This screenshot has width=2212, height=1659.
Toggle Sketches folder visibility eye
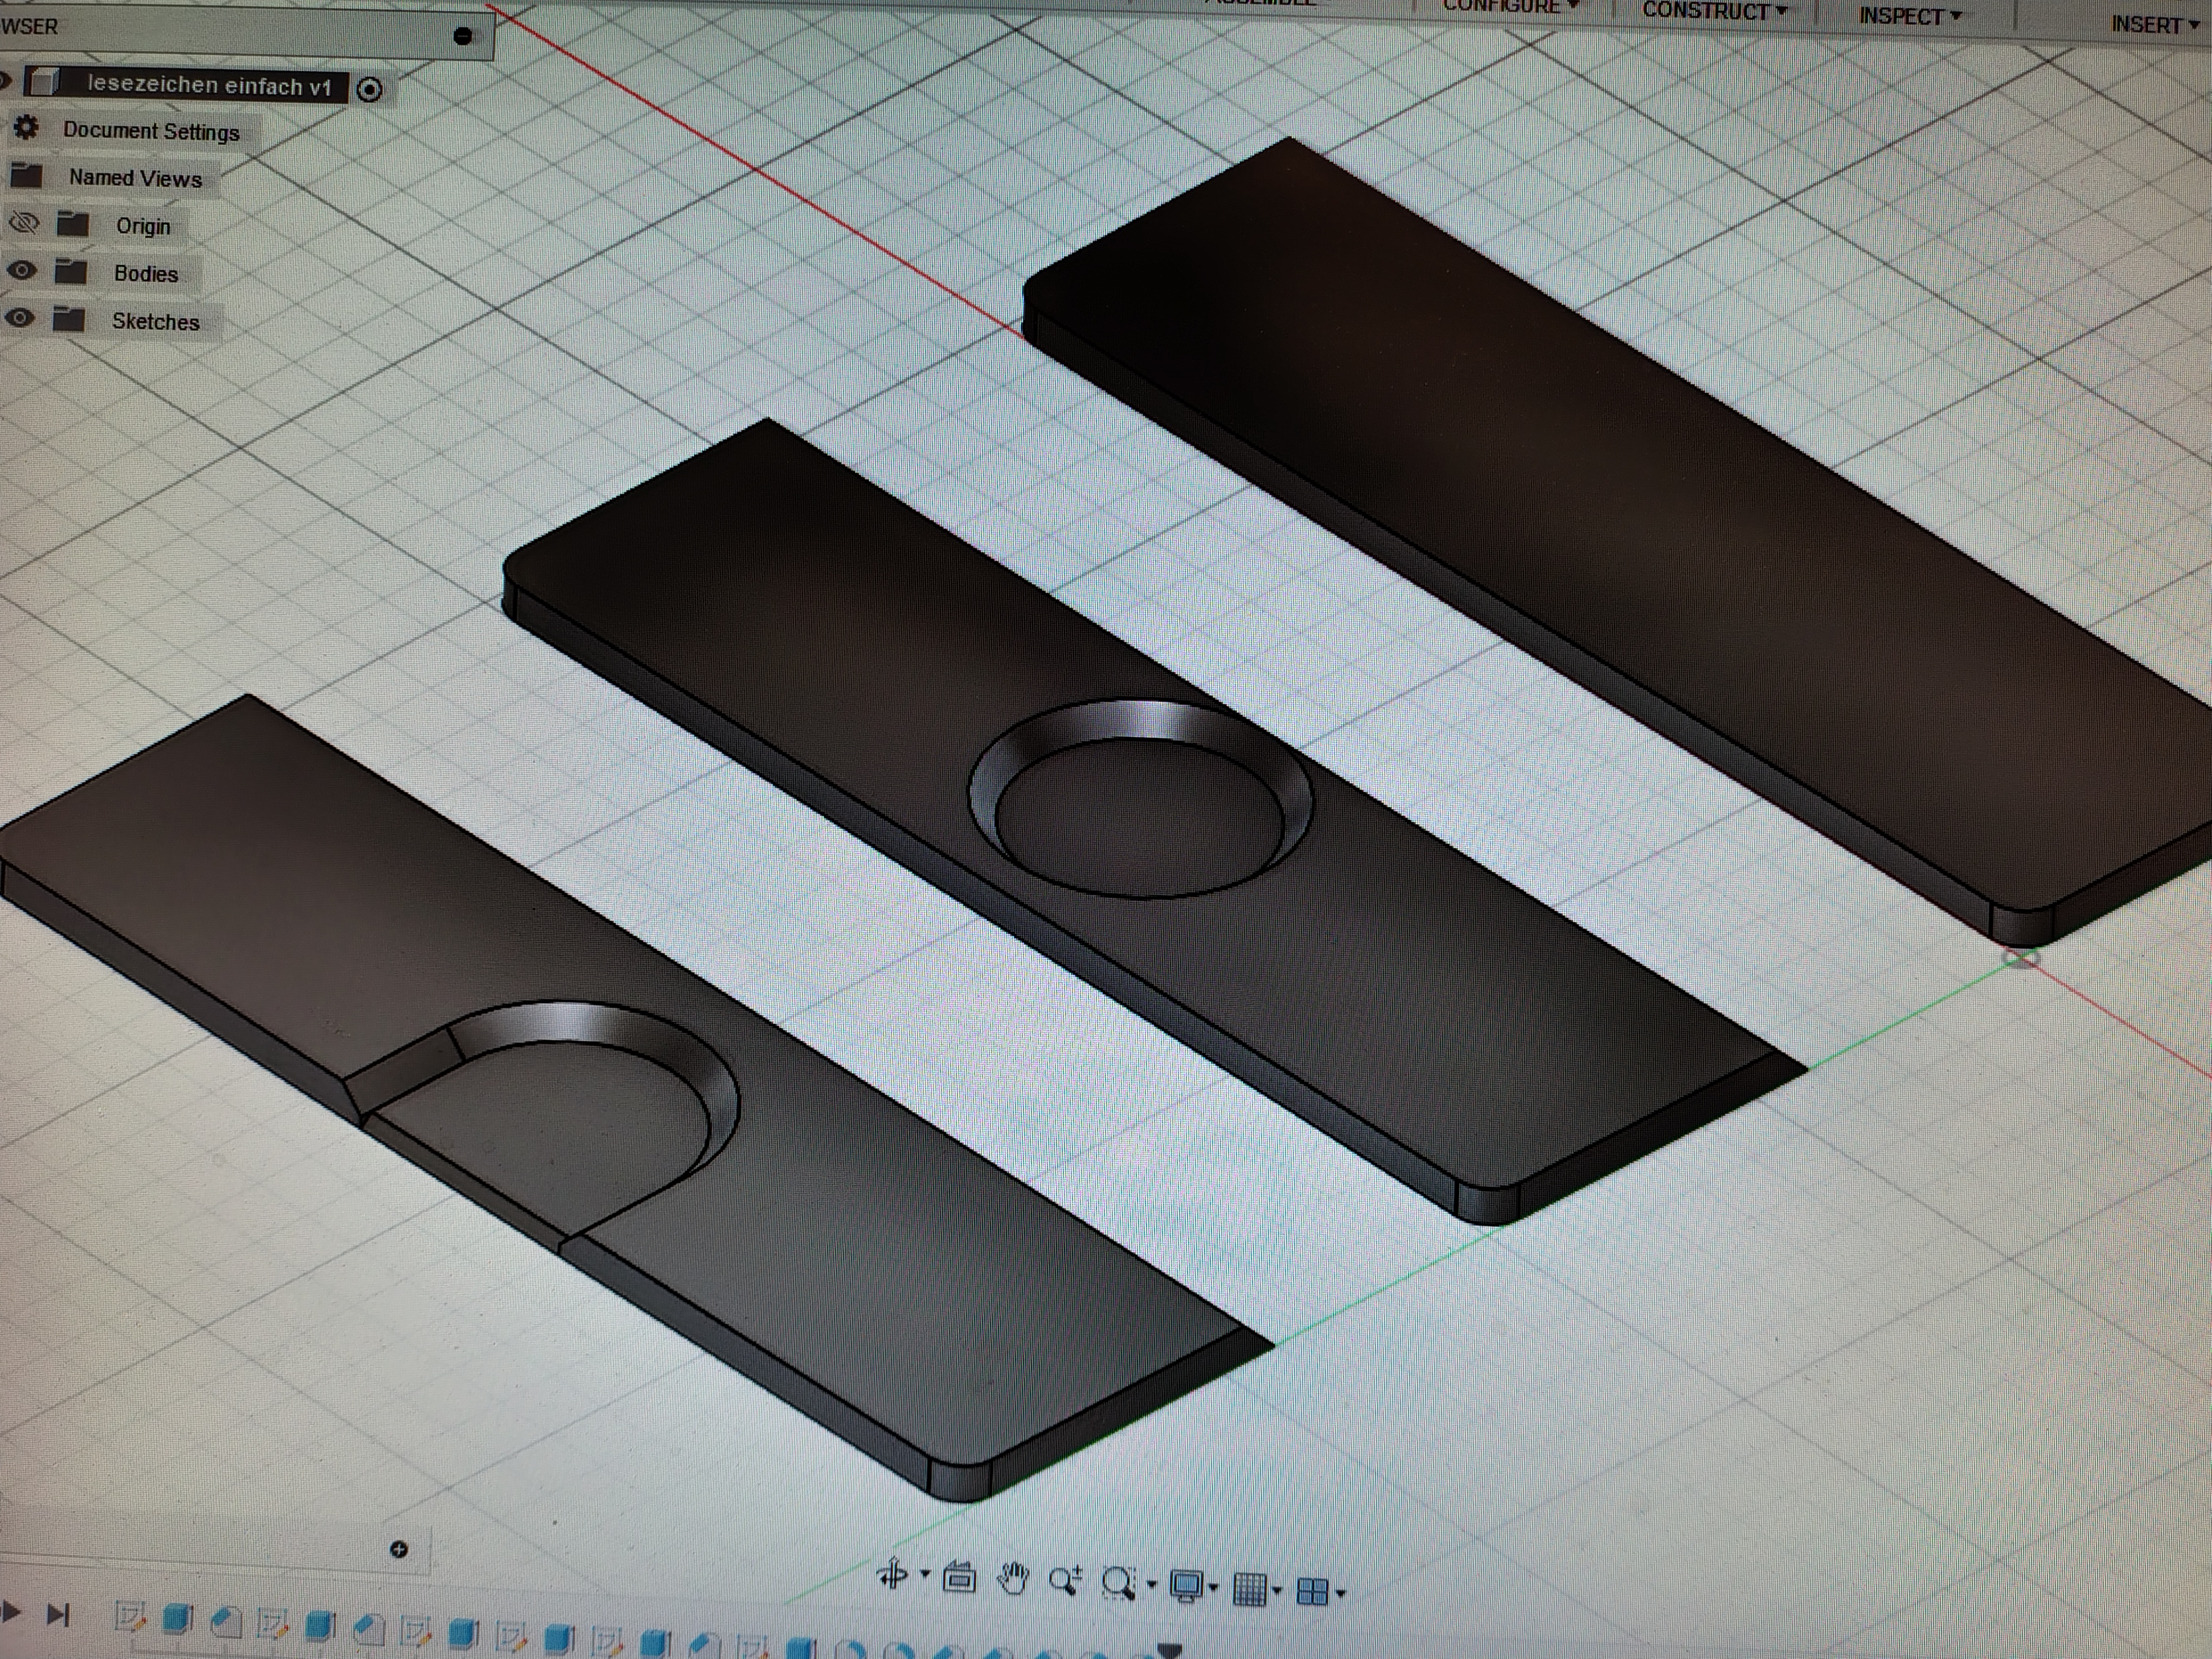point(20,318)
